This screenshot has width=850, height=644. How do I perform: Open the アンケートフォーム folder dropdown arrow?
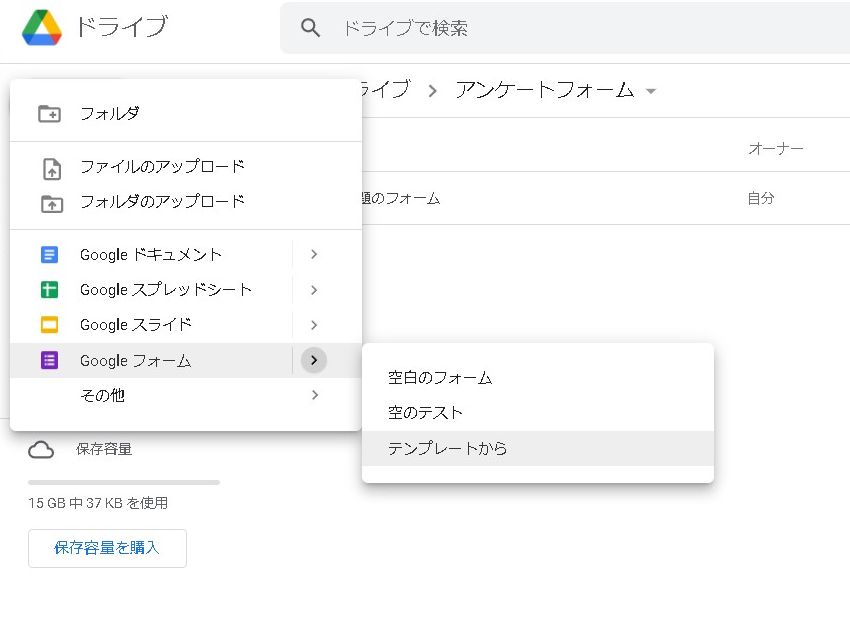(x=652, y=91)
